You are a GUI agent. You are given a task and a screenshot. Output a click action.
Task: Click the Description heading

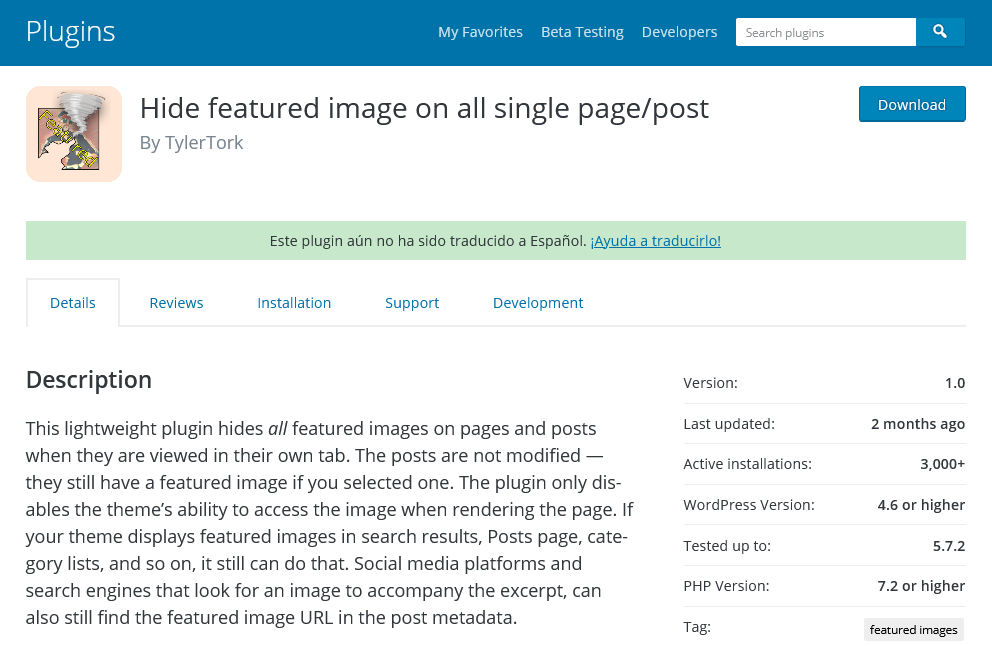coord(89,380)
